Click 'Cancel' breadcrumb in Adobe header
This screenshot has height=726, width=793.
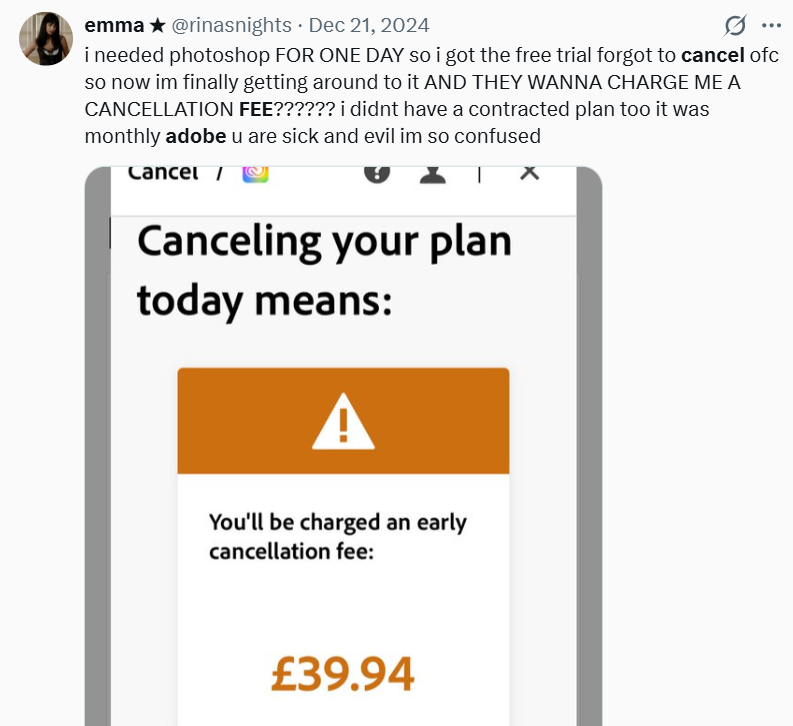[x=163, y=172]
